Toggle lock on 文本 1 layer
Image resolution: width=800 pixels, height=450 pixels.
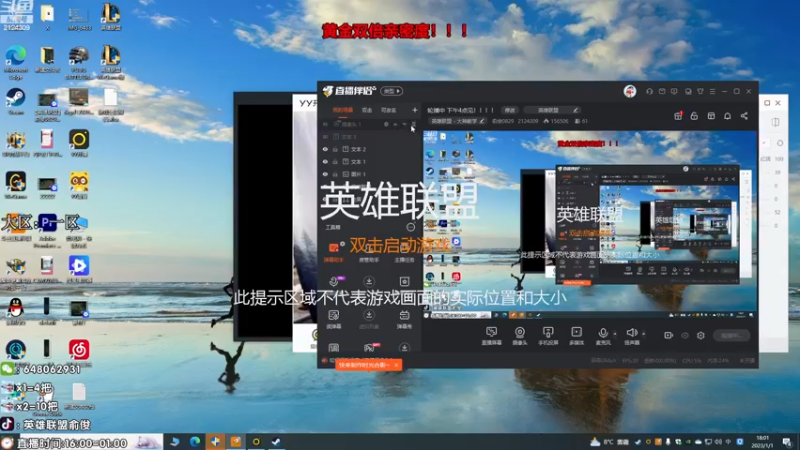coord(335,162)
